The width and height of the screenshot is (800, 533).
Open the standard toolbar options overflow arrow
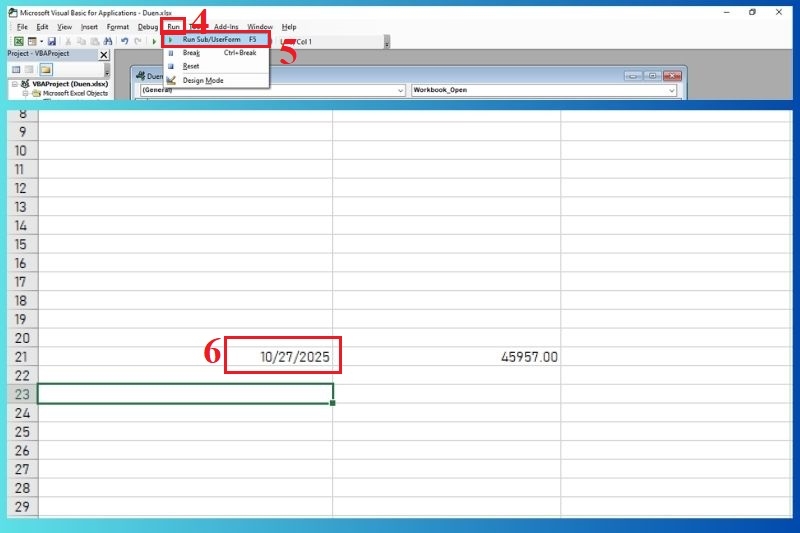[387, 43]
